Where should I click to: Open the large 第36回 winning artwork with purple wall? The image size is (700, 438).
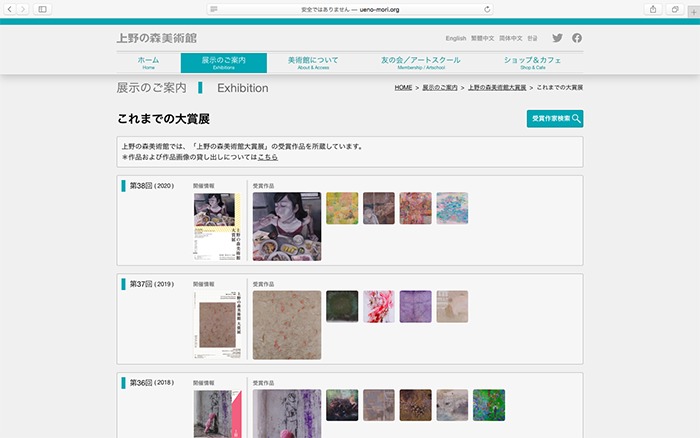287,413
